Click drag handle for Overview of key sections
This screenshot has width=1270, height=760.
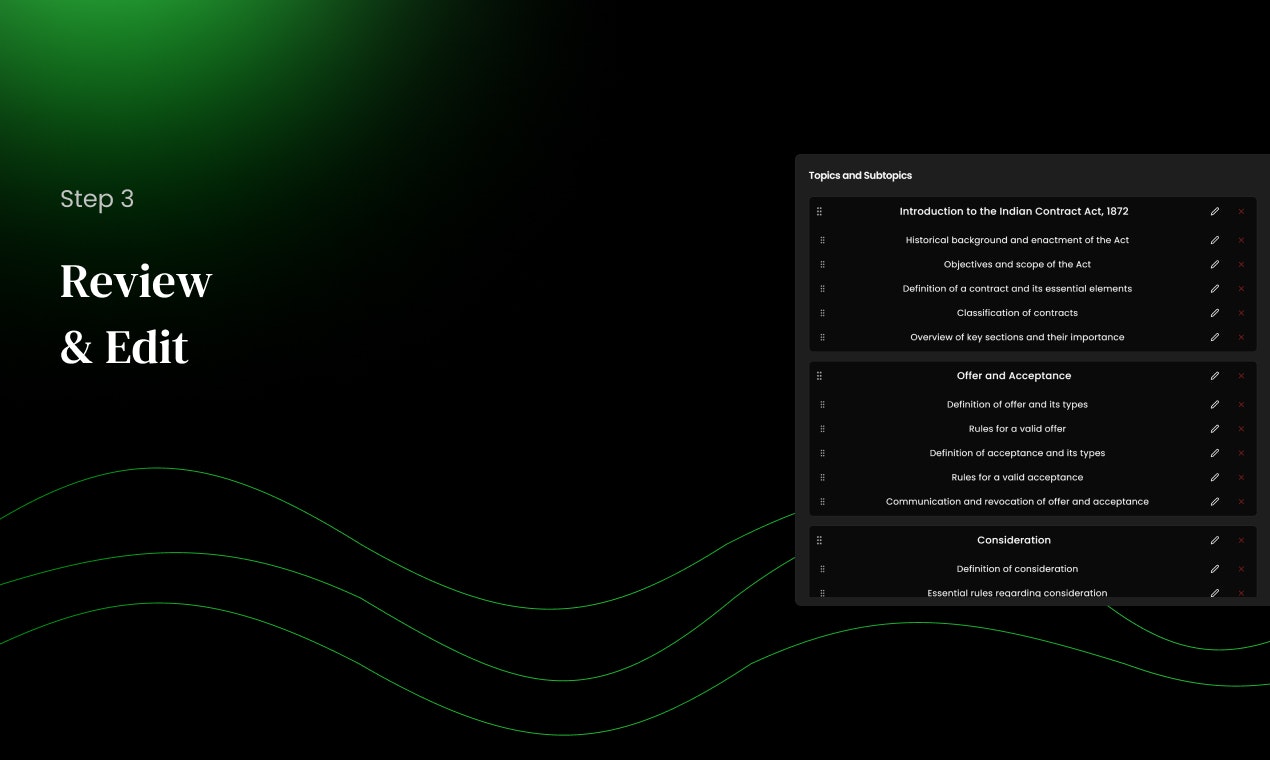coord(822,337)
